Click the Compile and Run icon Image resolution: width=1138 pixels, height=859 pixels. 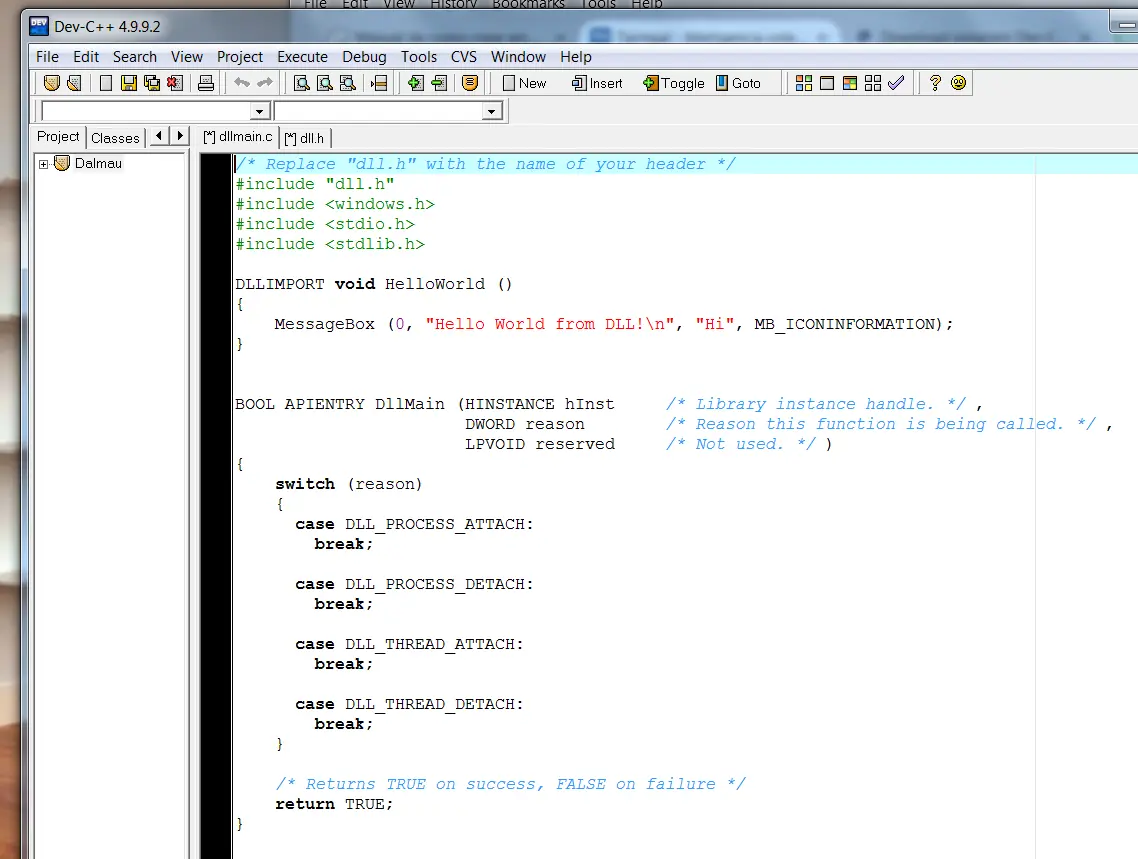point(850,83)
